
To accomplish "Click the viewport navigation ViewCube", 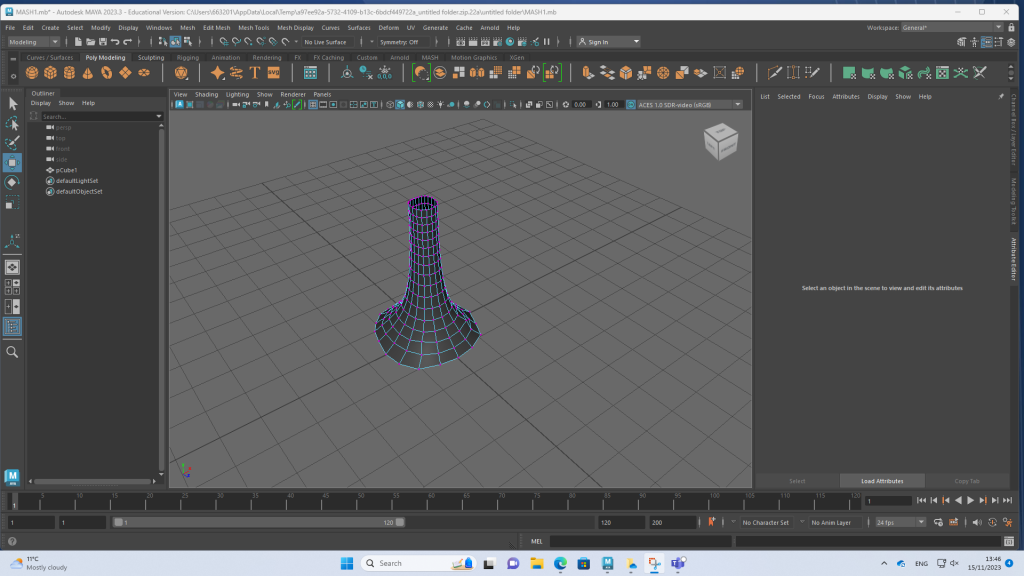I will 721,141.
